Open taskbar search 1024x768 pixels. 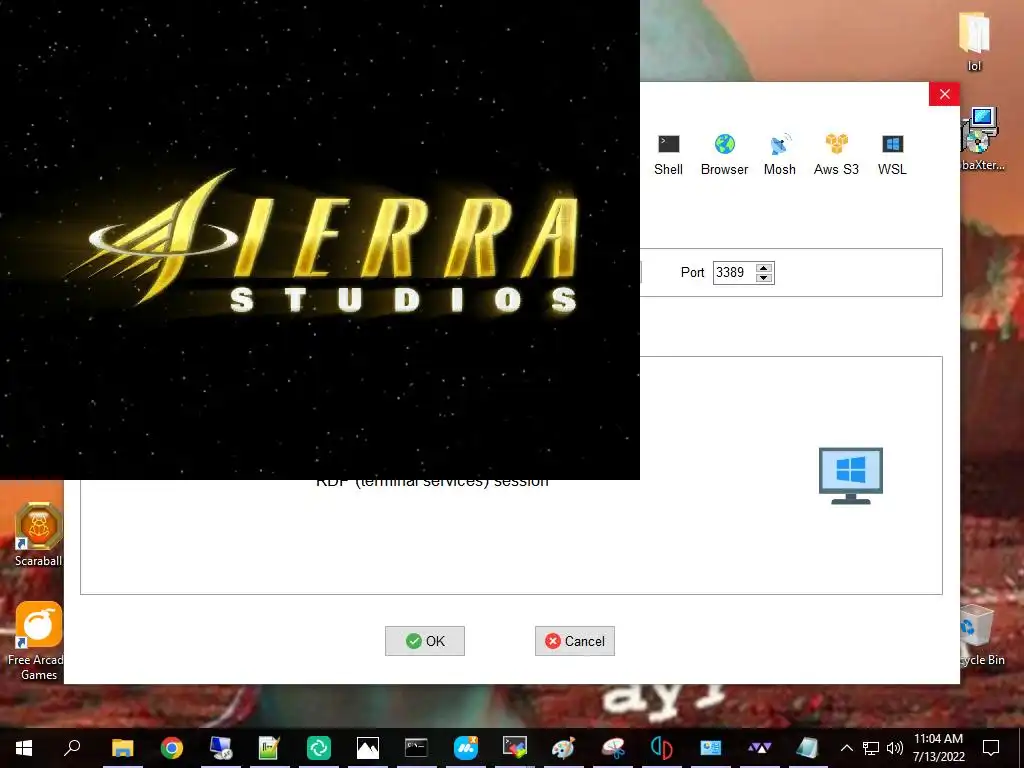(x=72, y=748)
